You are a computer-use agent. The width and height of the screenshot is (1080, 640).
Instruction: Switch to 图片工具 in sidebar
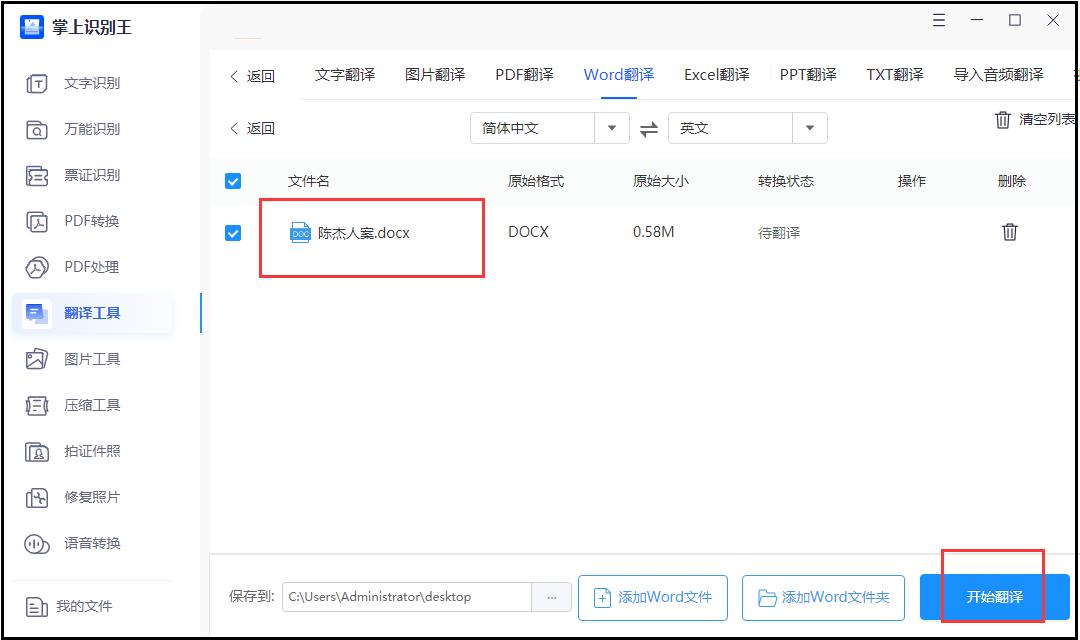(x=93, y=359)
